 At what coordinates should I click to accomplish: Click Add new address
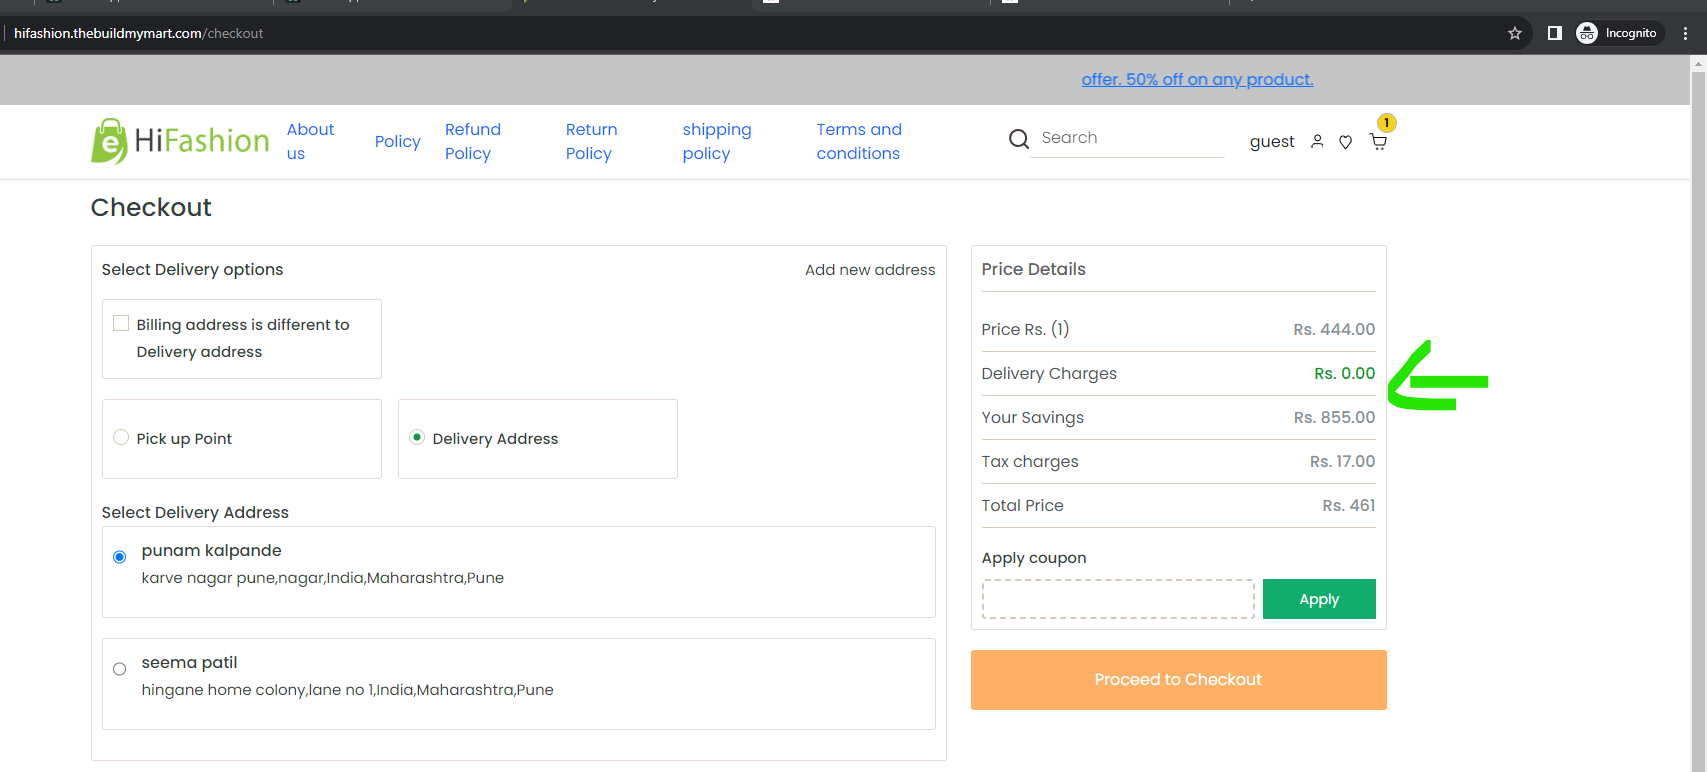click(x=870, y=270)
